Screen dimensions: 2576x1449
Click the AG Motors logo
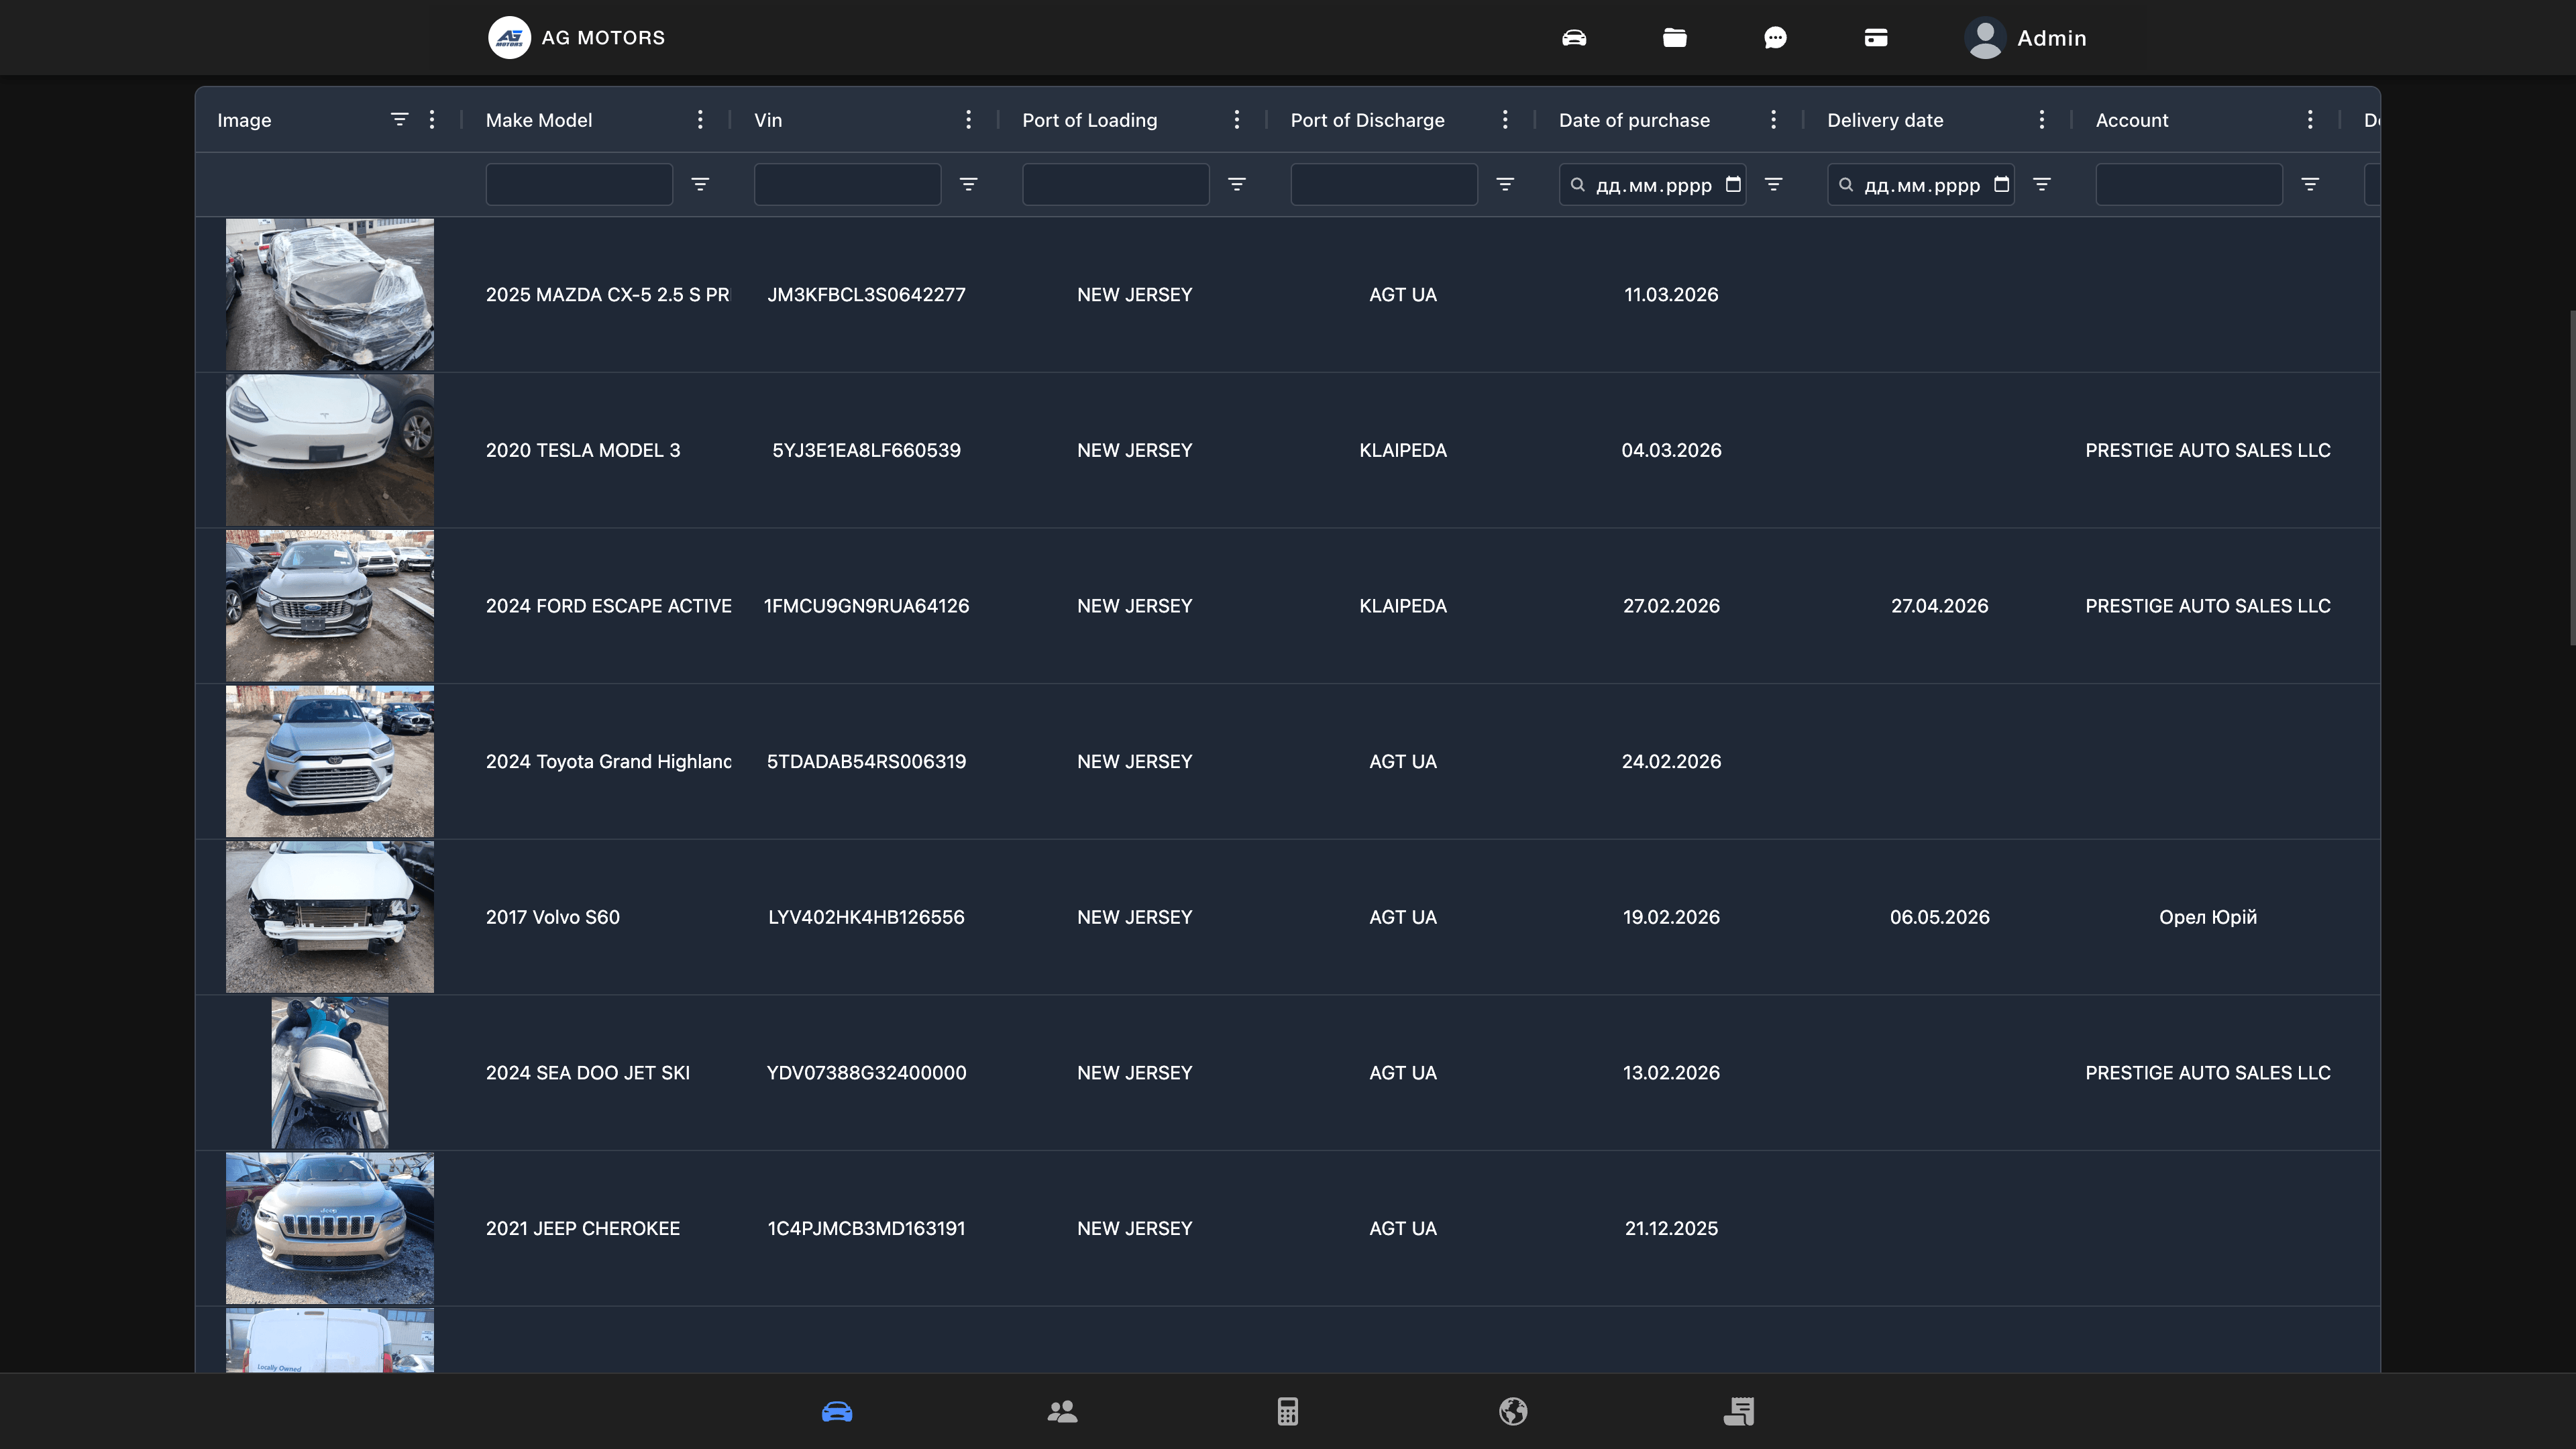point(509,38)
